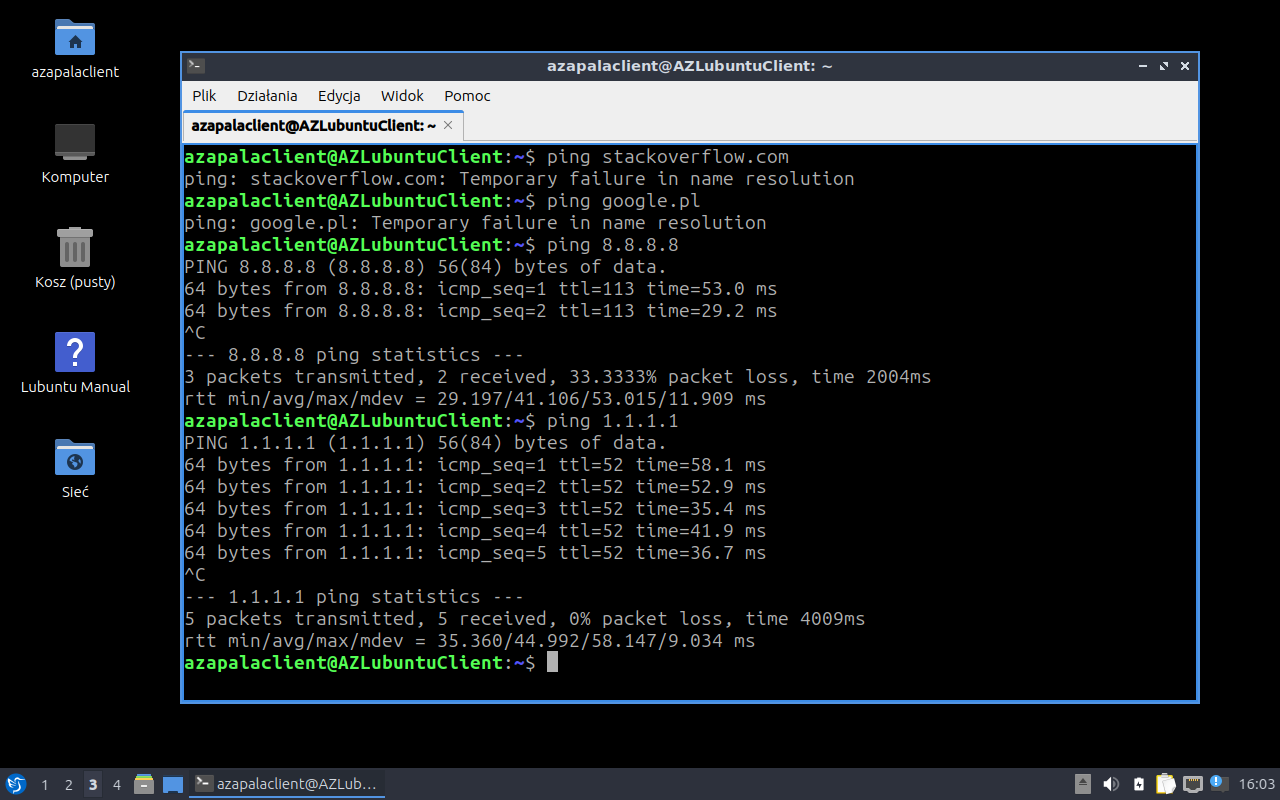1280x800 pixels.
Task: Open the Lubuntu start menu button
Action: pos(16,784)
